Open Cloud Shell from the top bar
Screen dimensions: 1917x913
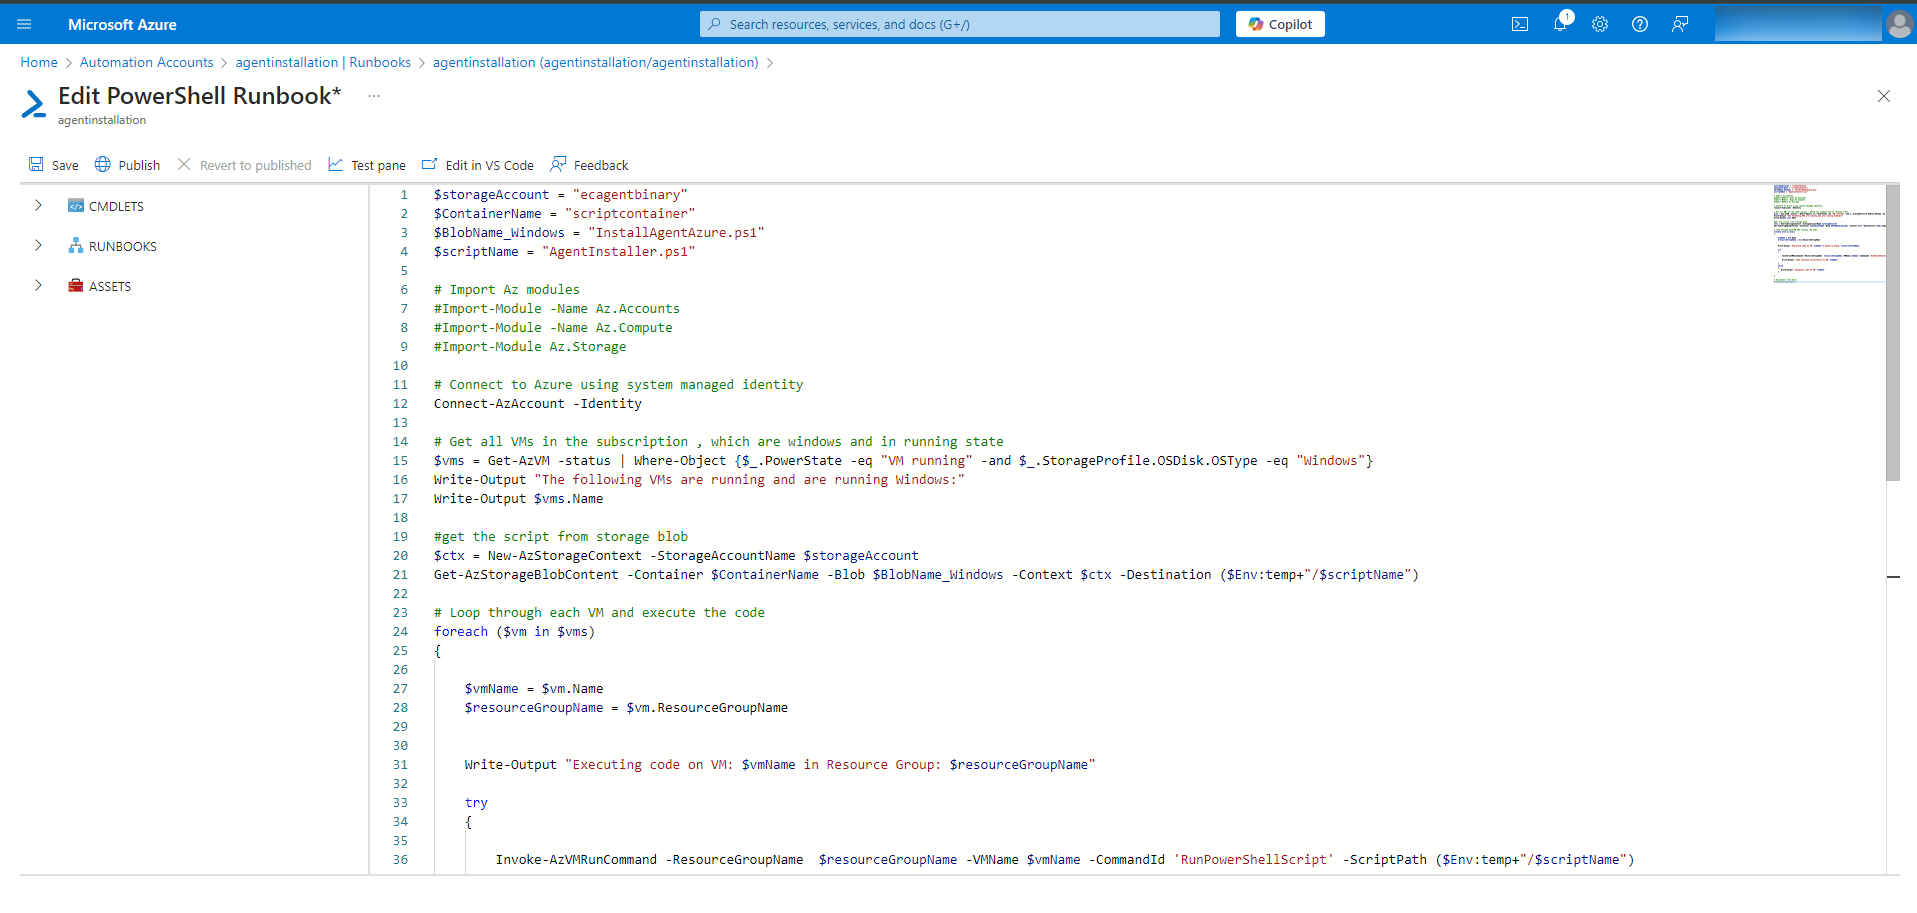[1519, 24]
